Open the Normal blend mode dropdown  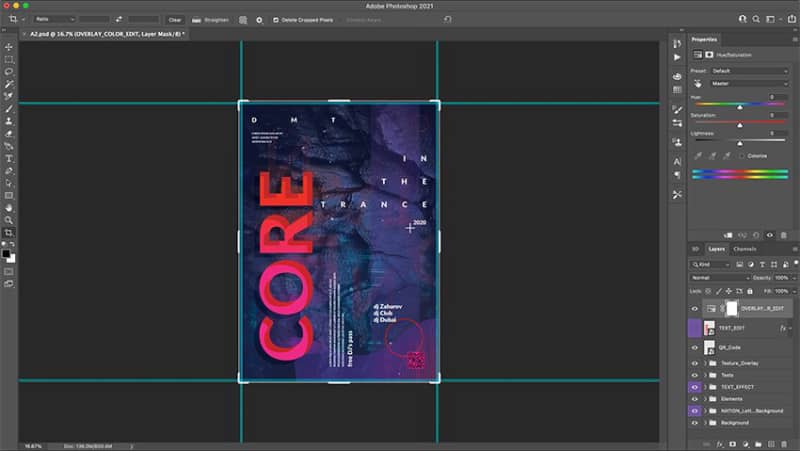coord(720,278)
